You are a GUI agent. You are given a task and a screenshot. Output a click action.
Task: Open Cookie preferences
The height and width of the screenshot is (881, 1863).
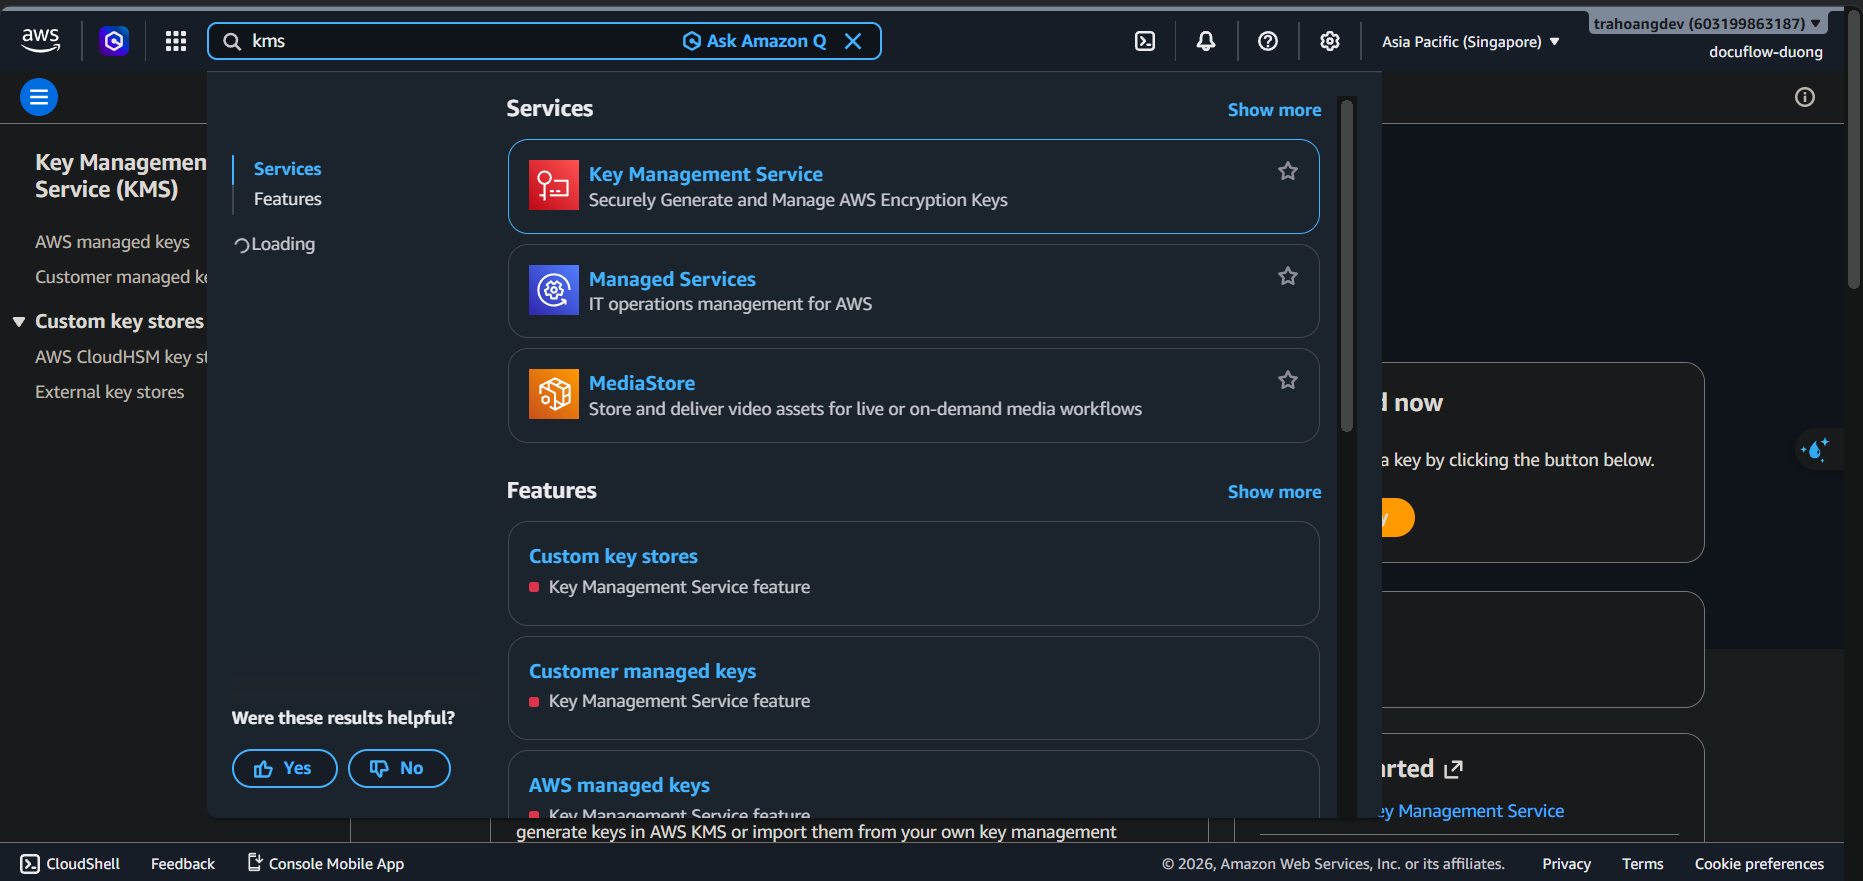[x=1759, y=864]
